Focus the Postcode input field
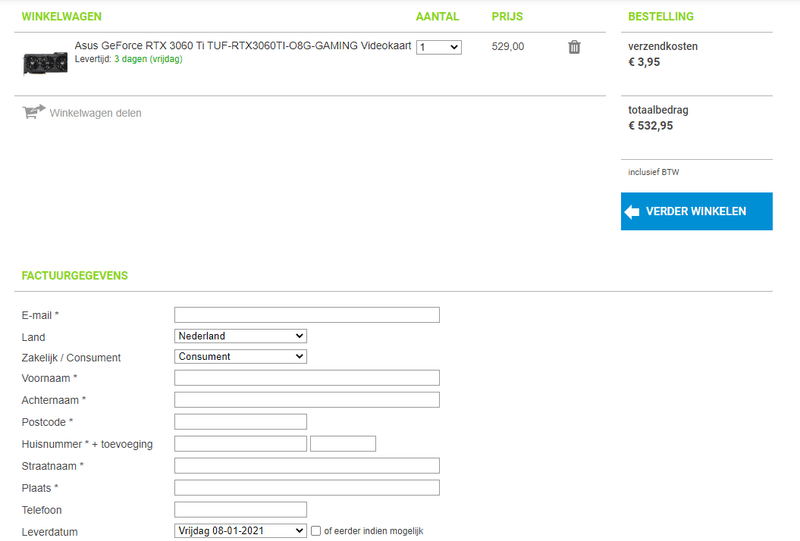This screenshot has height=541, width=800. (x=240, y=422)
